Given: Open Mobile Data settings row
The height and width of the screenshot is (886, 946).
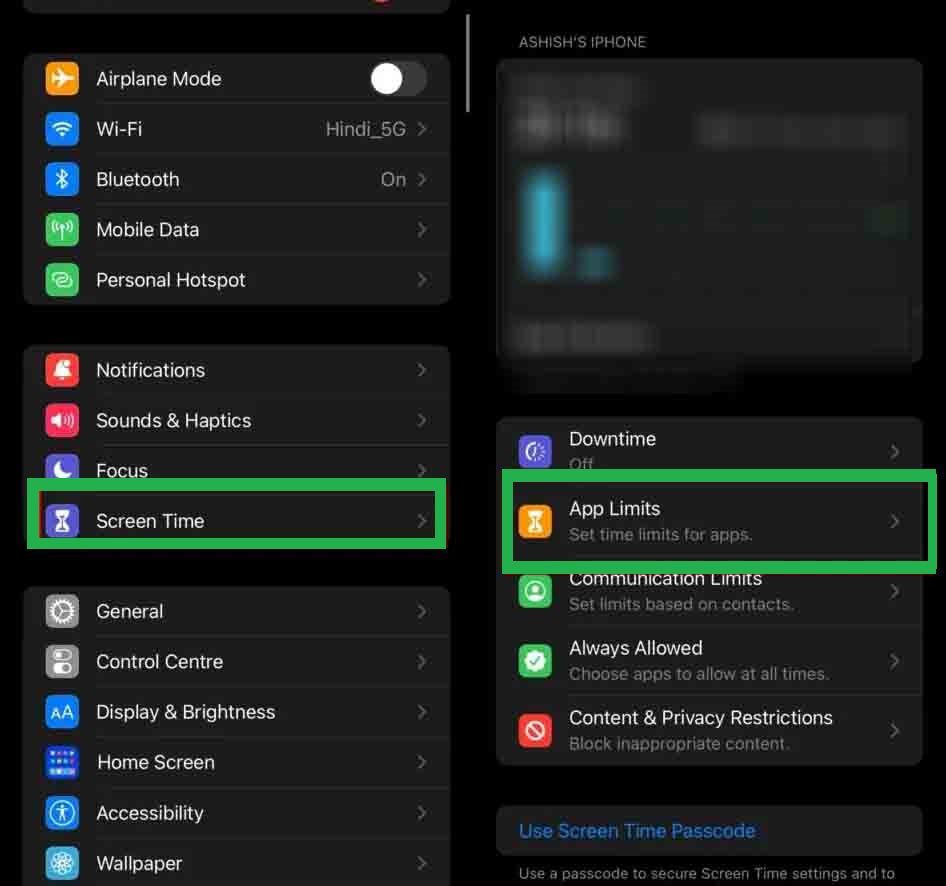Looking at the screenshot, I should 237,230.
